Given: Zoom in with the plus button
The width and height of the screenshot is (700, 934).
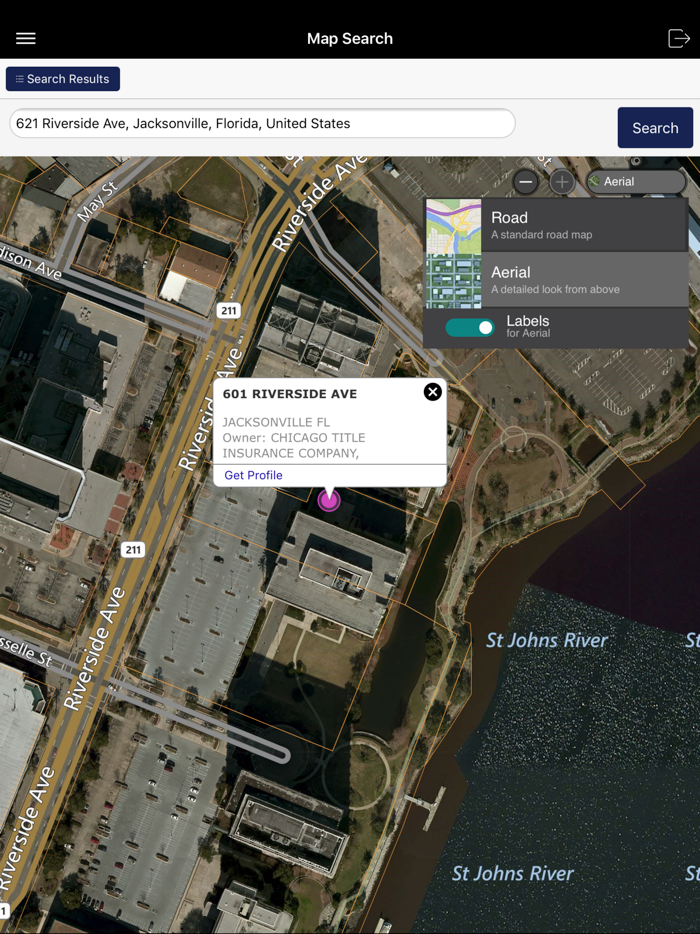Looking at the screenshot, I should pyautogui.click(x=562, y=182).
